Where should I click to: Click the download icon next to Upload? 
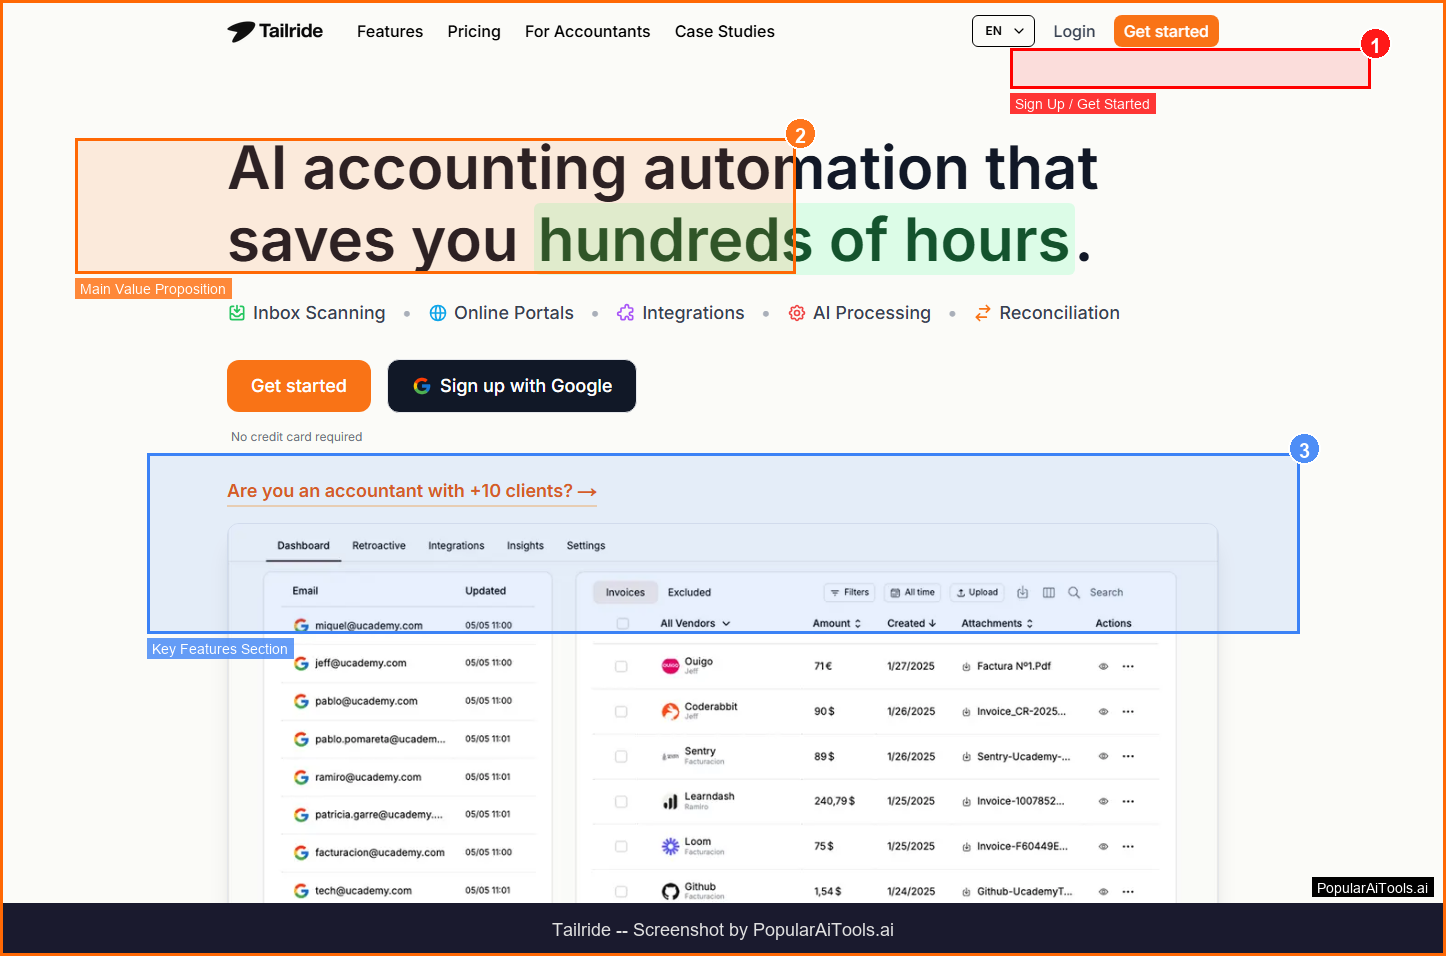point(1022,593)
